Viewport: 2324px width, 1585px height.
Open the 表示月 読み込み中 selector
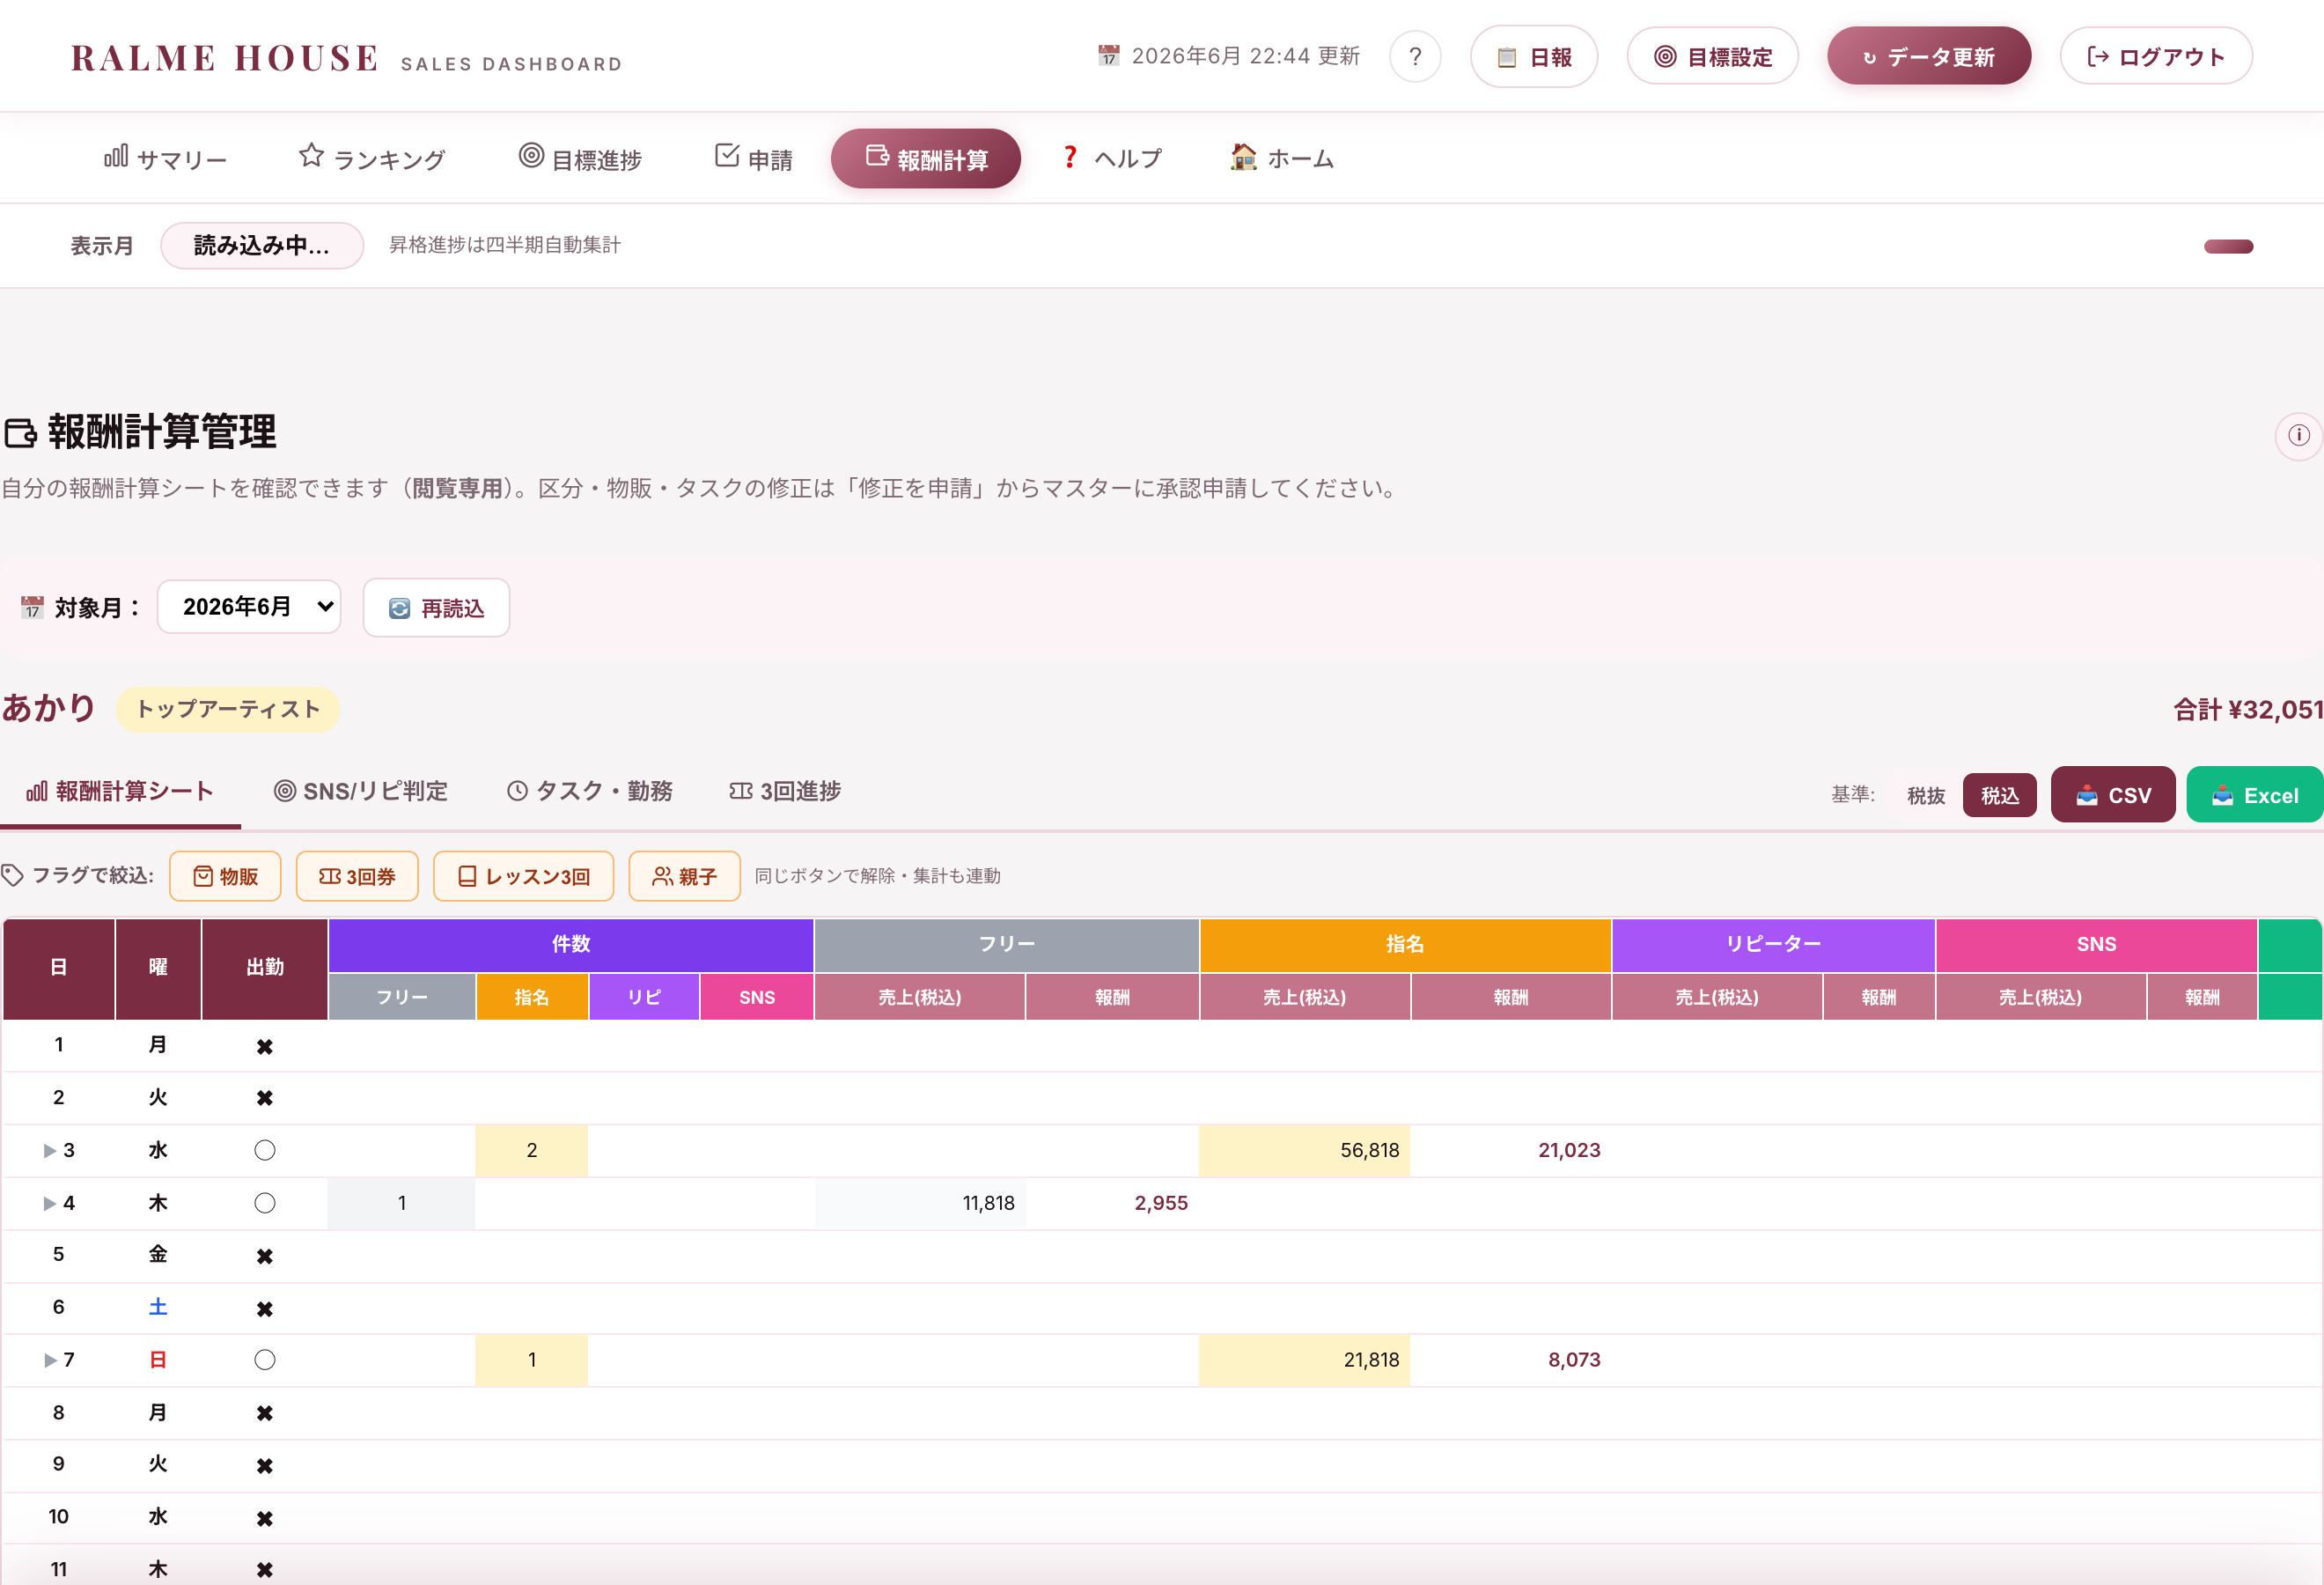pyautogui.click(x=261, y=245)
